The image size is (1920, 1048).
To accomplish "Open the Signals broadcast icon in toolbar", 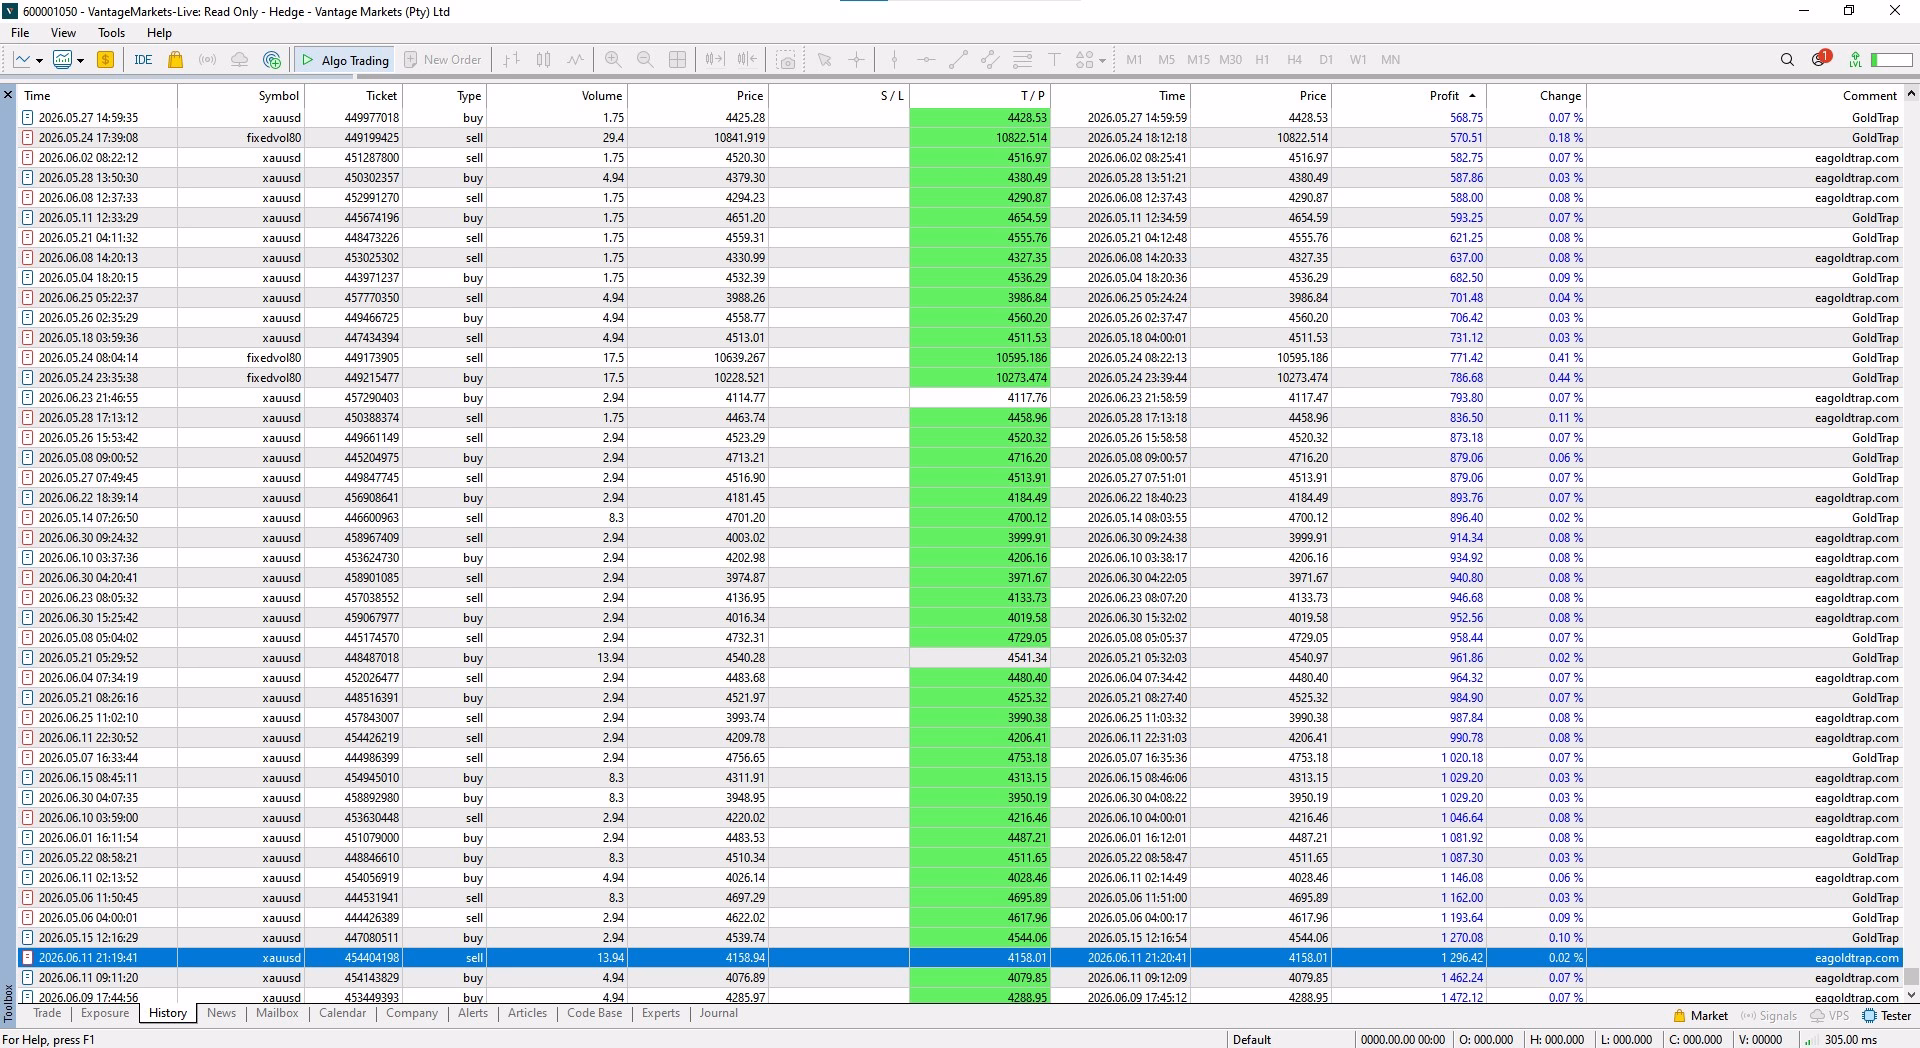I will (207, 60).
